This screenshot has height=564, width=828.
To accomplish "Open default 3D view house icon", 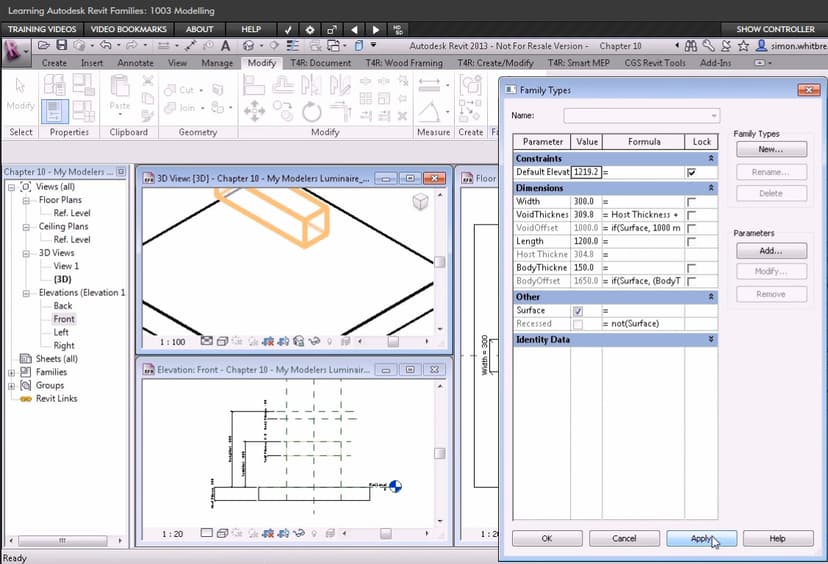I will [x=248, y=46].
